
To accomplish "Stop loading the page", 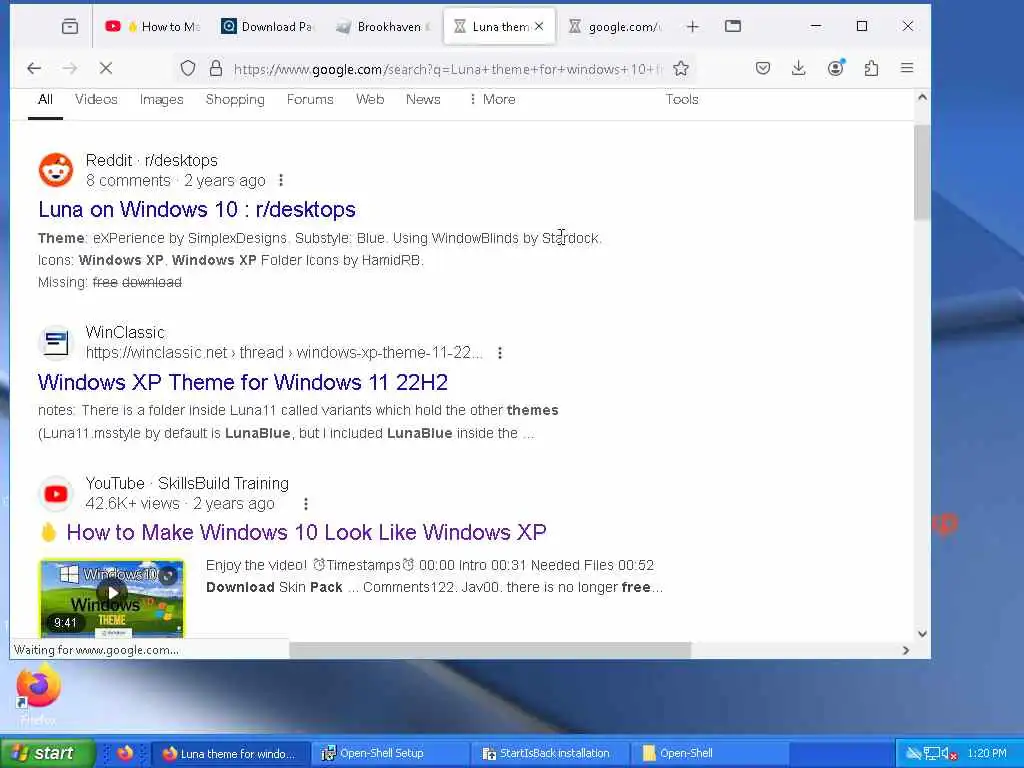I will point(106,68).
